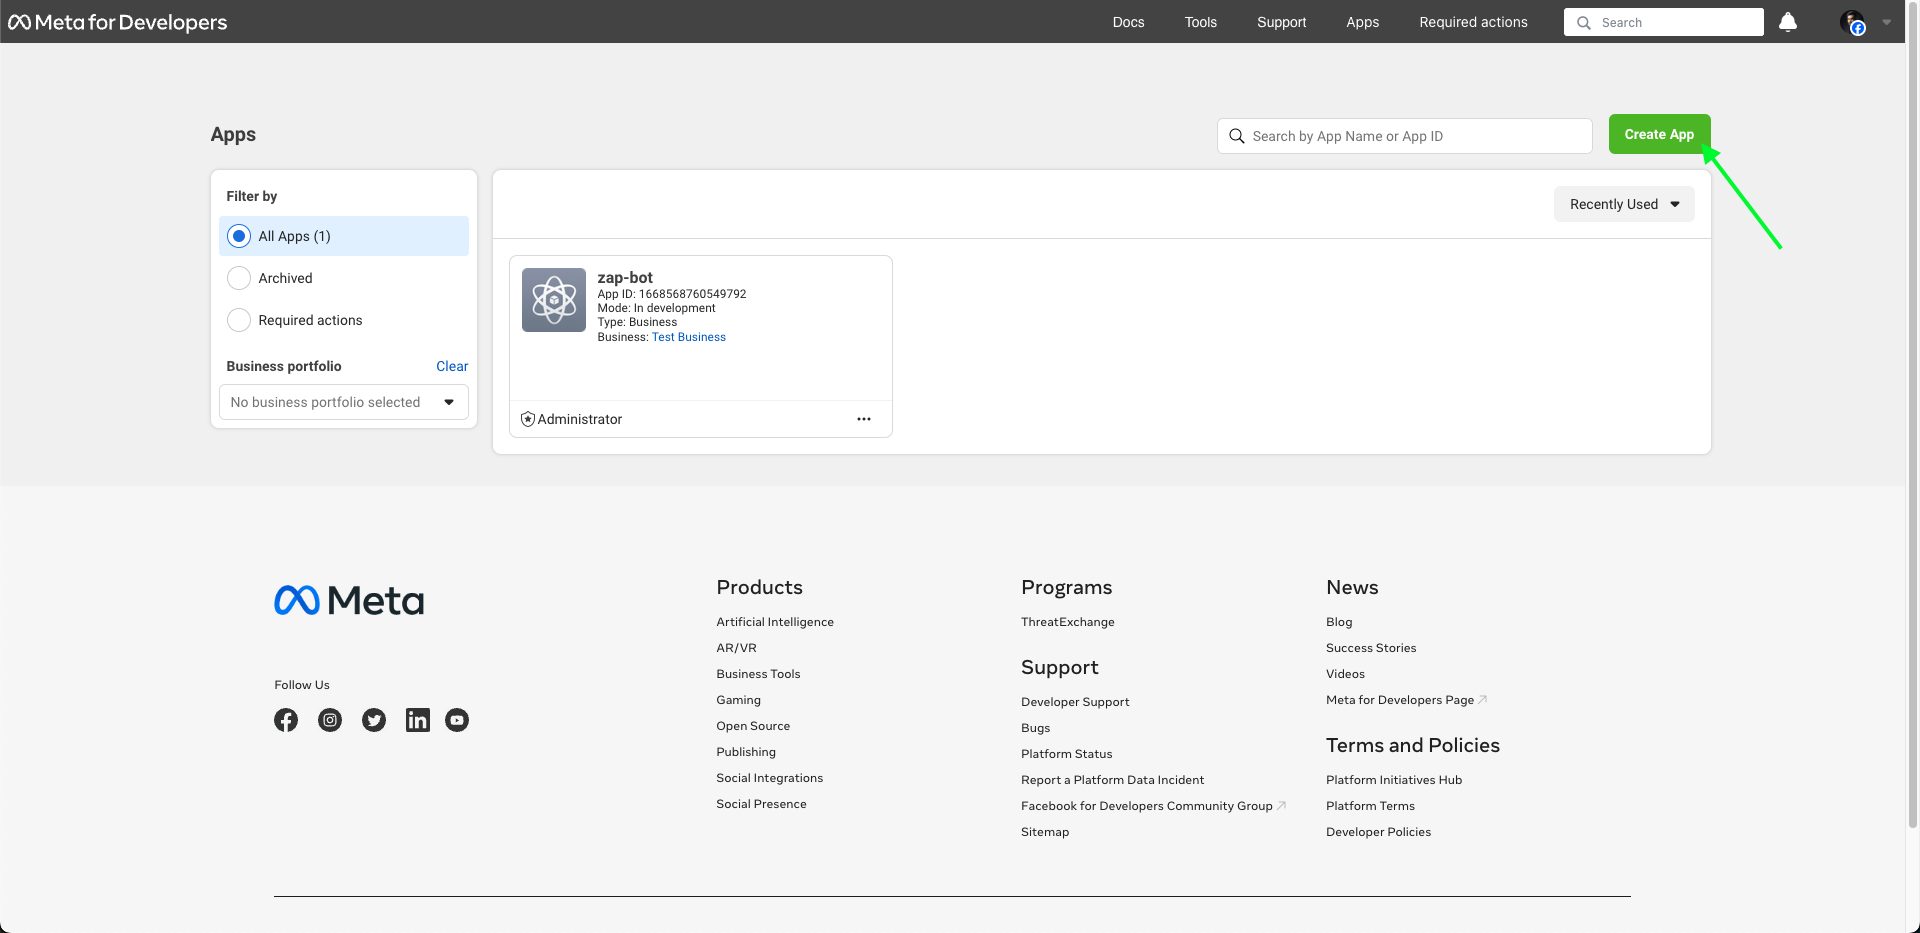Open Meta's Facebook page icon in footer
Image resolution: width=1920 pixels, height=933 pixels.
pos(286,720)
